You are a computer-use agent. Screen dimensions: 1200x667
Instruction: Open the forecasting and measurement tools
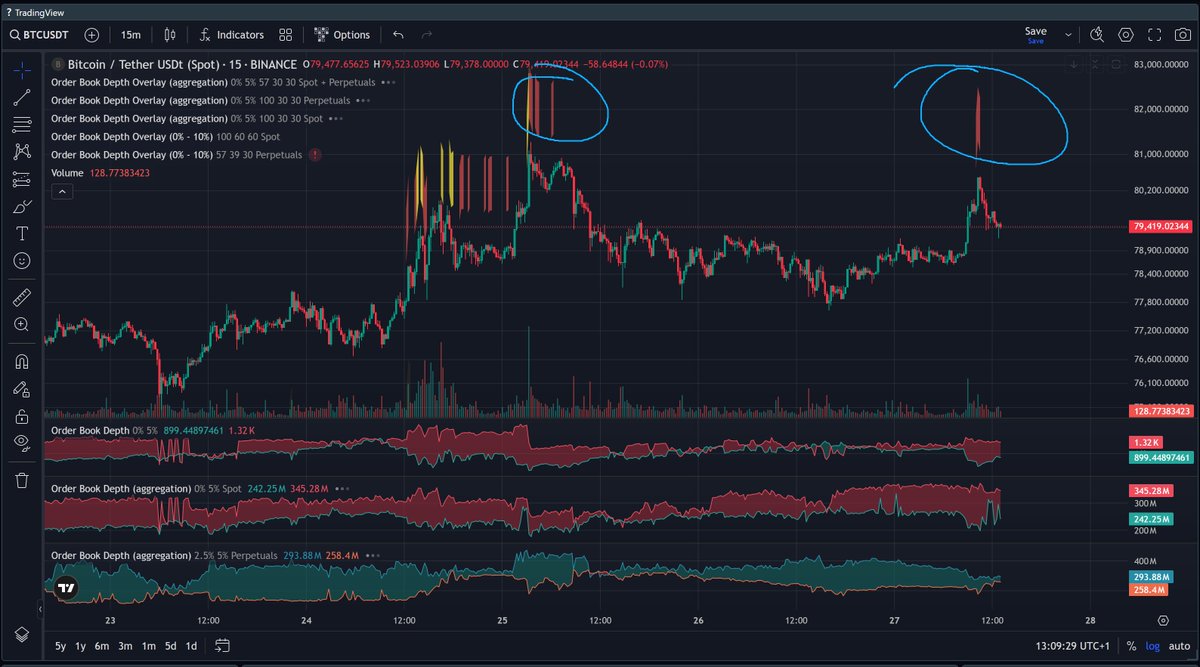coord(21,180)
